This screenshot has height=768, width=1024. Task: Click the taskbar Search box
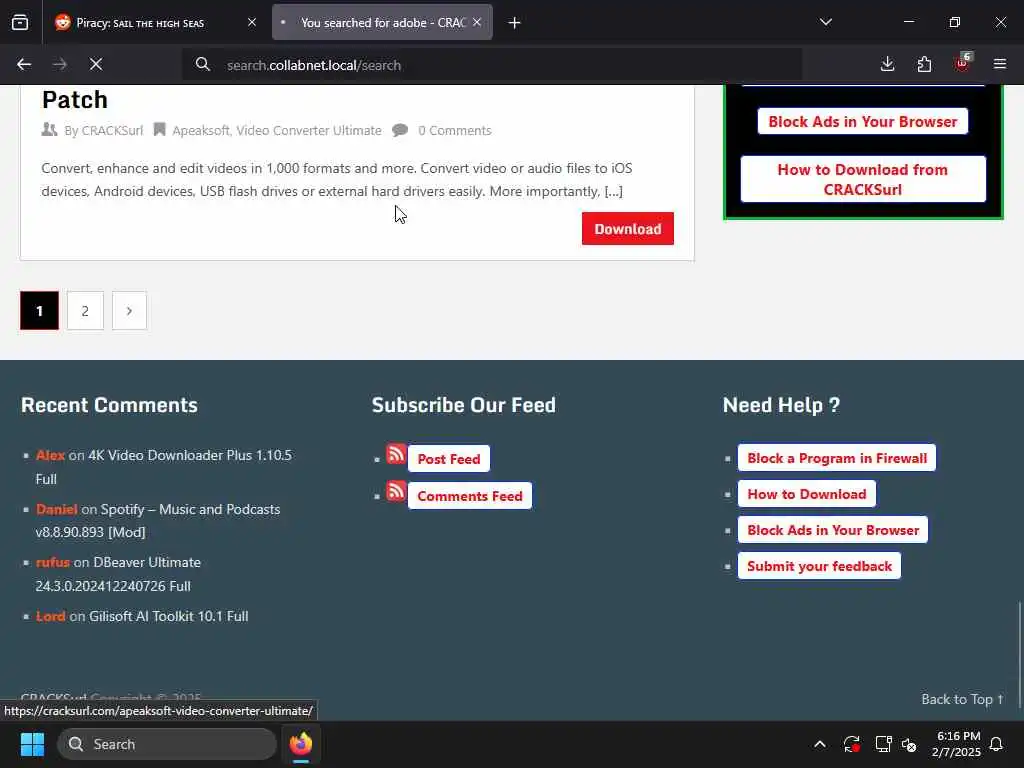pyautogui.click(x=167, y=744)
